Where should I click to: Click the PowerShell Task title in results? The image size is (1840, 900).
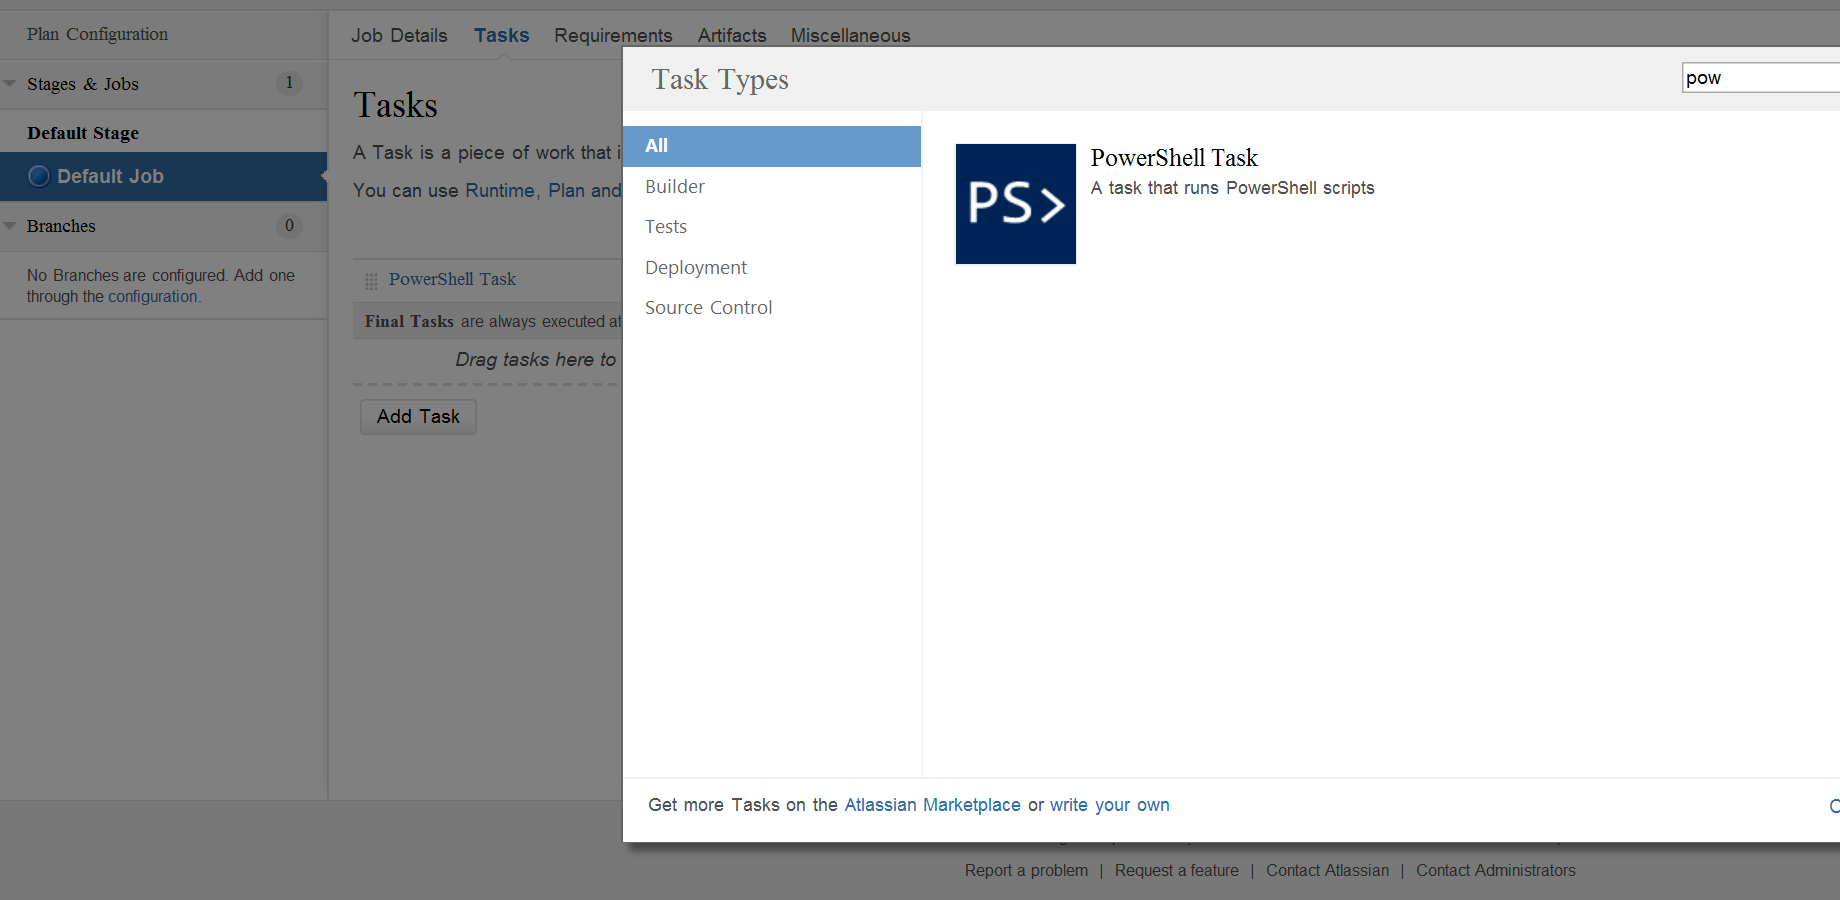1174,158
